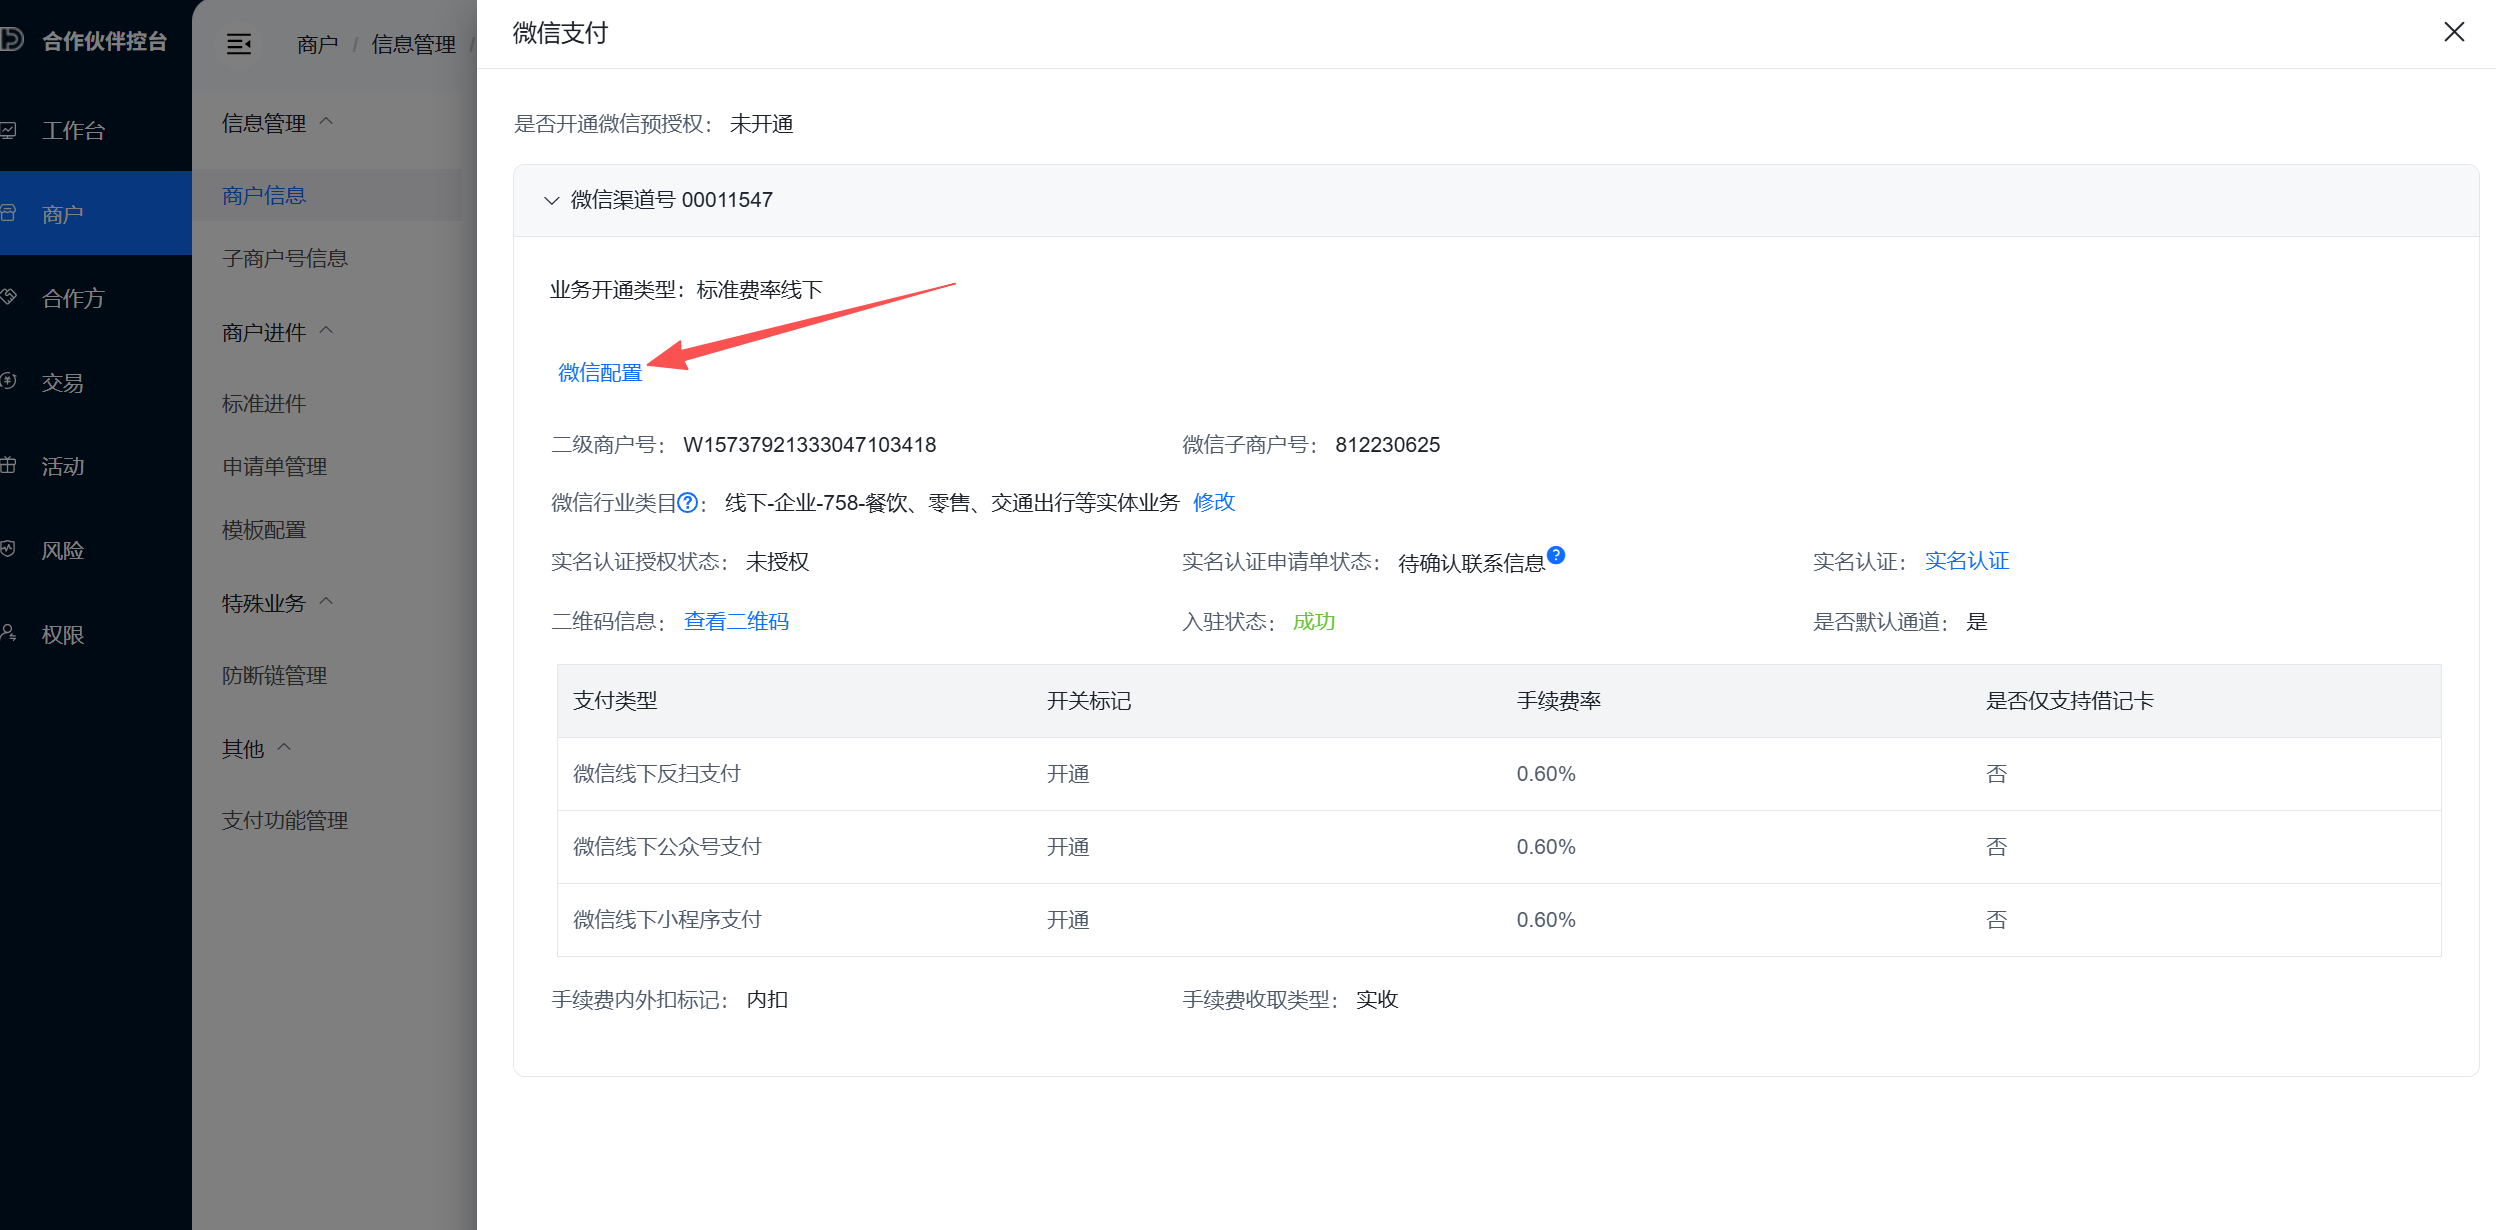Click the 未开通 pre-authorization status
The image size is (2496, 1230).
pos(762,123)
